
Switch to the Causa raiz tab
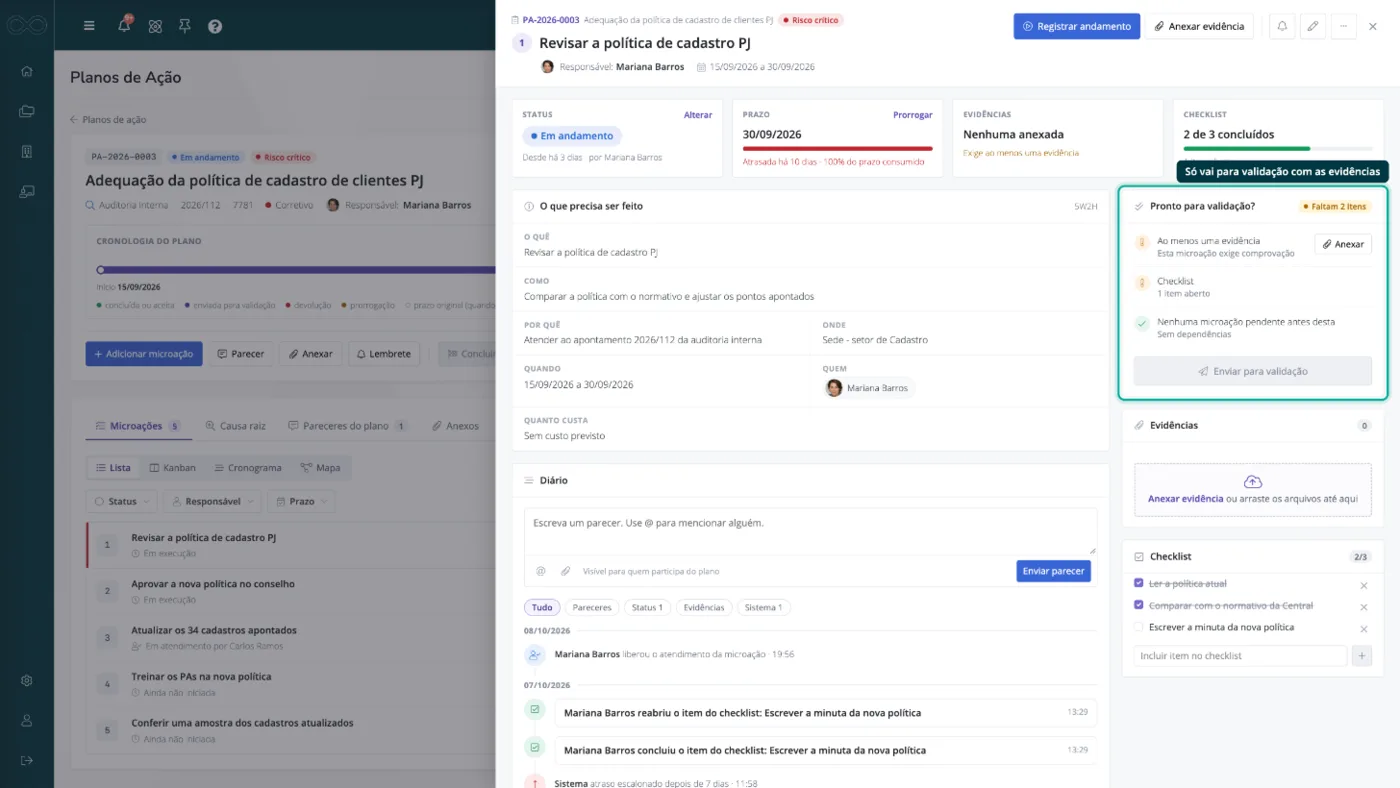coord(236,426)
